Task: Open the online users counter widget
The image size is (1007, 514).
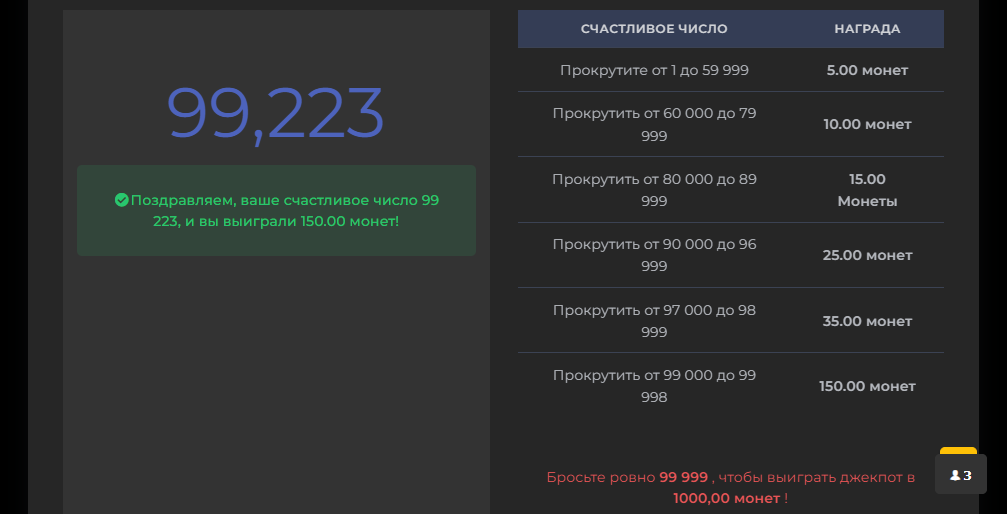Action: click(960, 475)
